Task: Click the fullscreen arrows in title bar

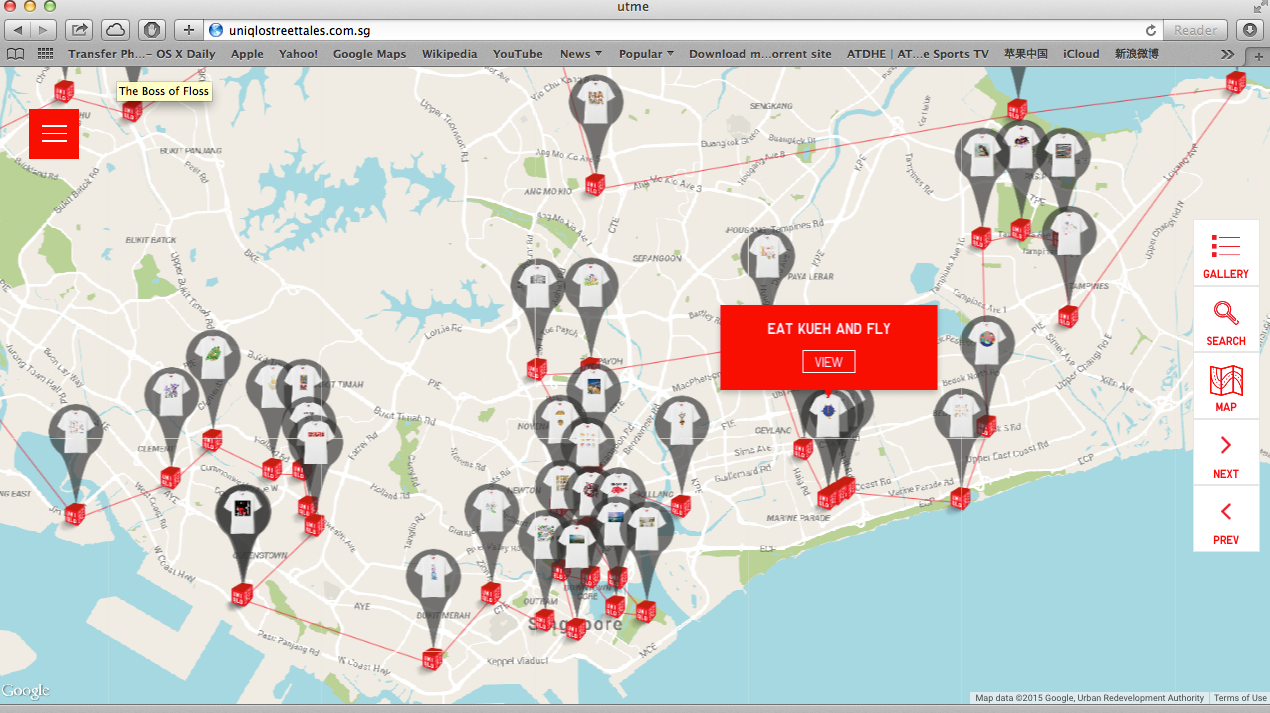Action: (x=1259, y=7)
